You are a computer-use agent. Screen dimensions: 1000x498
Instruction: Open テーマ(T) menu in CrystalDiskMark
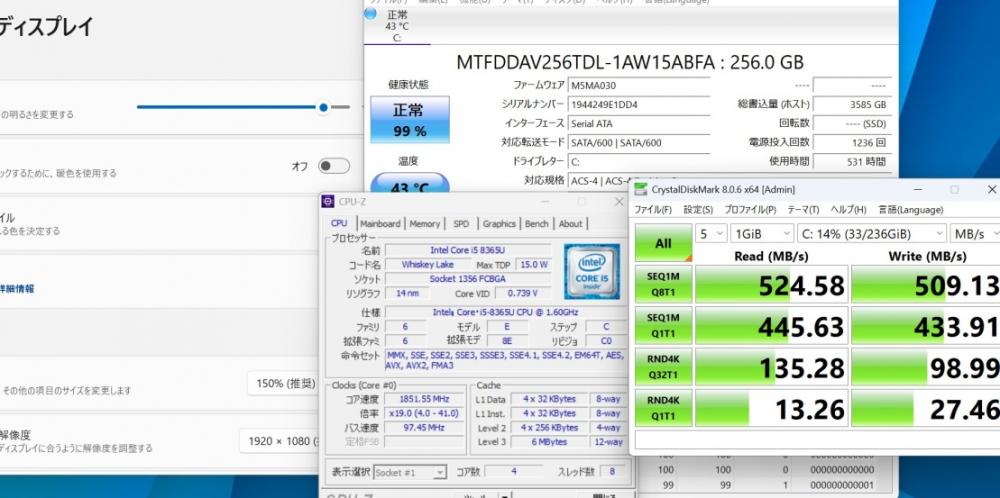coord(803,210)
